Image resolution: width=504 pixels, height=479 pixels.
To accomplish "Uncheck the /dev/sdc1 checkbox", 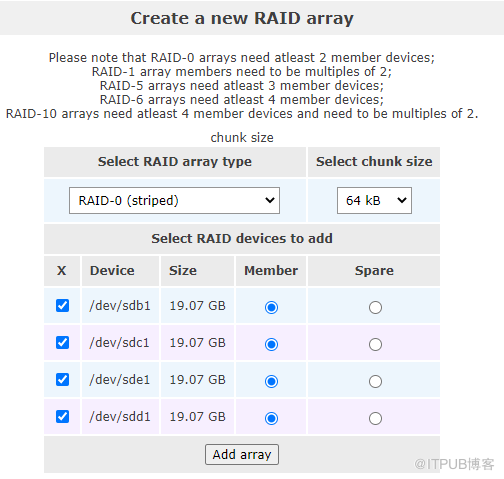I will [x=62, y=342].
